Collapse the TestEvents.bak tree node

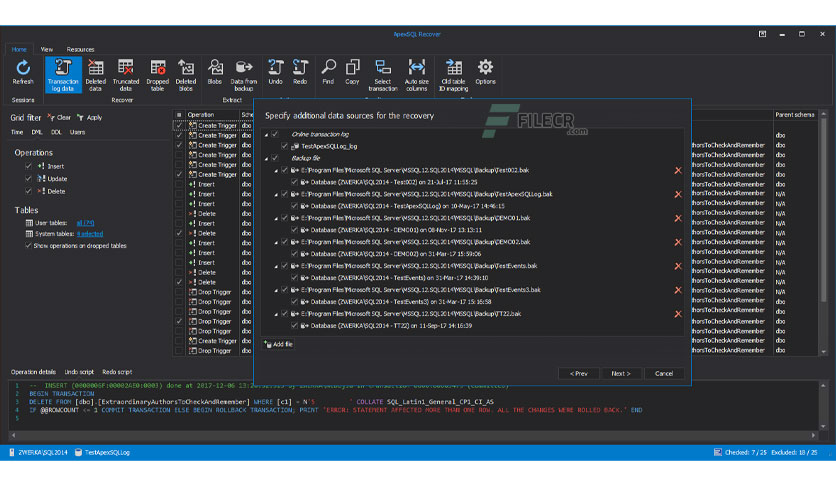(x=276, y=267)
